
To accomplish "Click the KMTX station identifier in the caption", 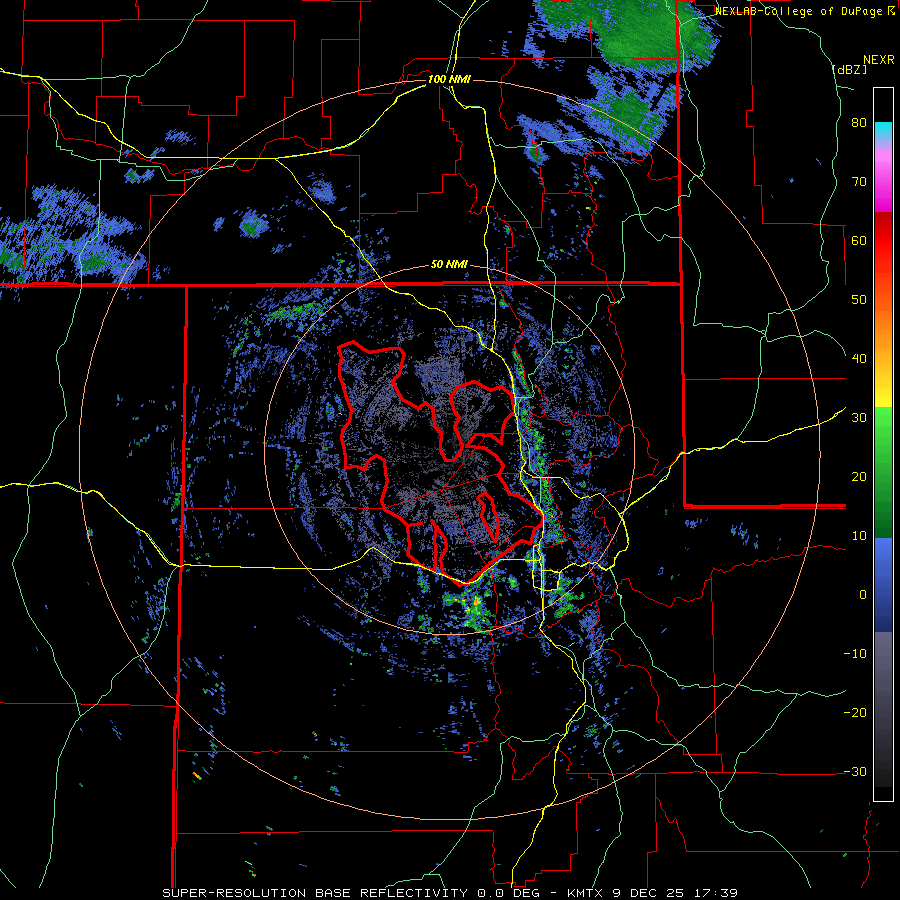I will pyautogui.click(x=587, y=893).
